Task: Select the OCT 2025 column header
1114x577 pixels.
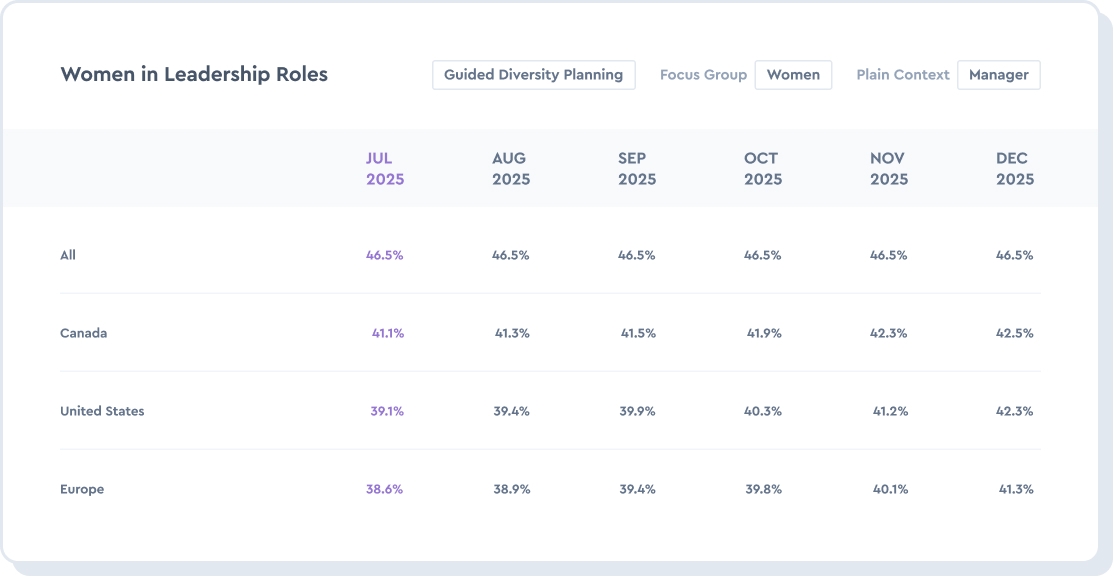Action: pyautogui.click(x=763, y=169)
